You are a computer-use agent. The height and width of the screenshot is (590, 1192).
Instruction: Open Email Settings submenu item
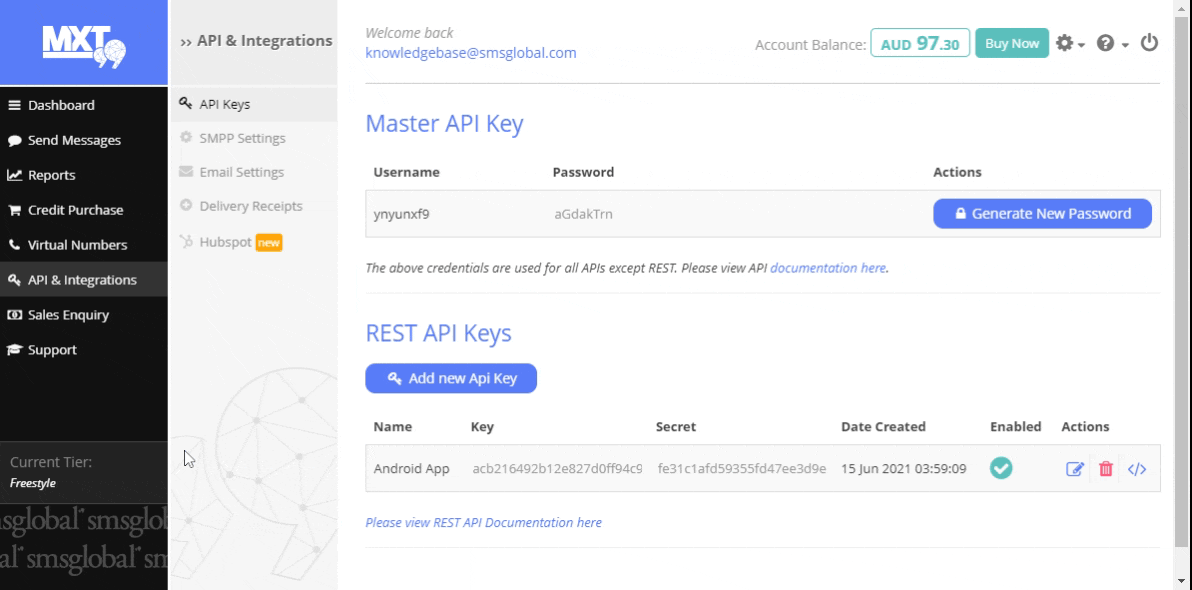[x=241, y=172]
